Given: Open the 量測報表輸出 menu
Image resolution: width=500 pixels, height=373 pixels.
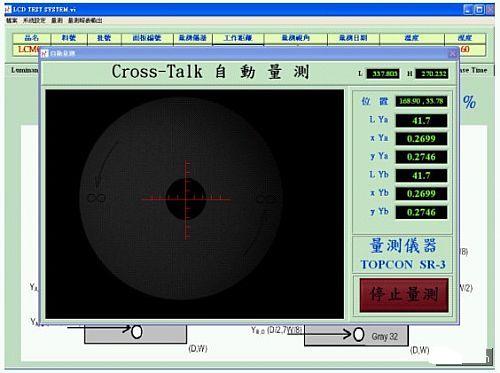Looking at the screenshot, I should tap(85, 21).
